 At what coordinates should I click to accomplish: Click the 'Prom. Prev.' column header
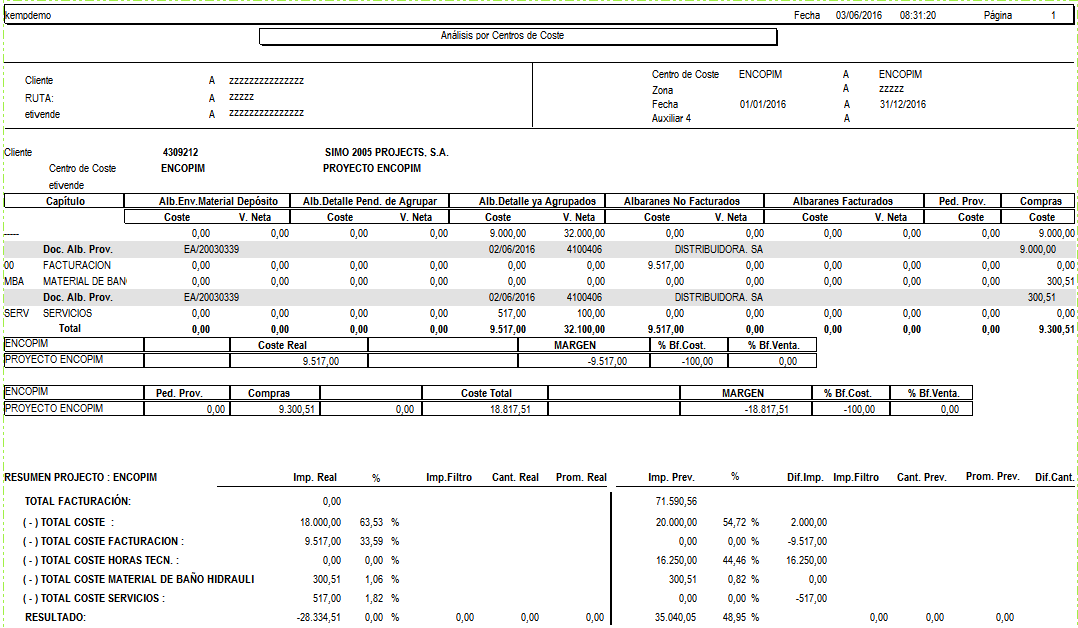click(x=993, y=477)
